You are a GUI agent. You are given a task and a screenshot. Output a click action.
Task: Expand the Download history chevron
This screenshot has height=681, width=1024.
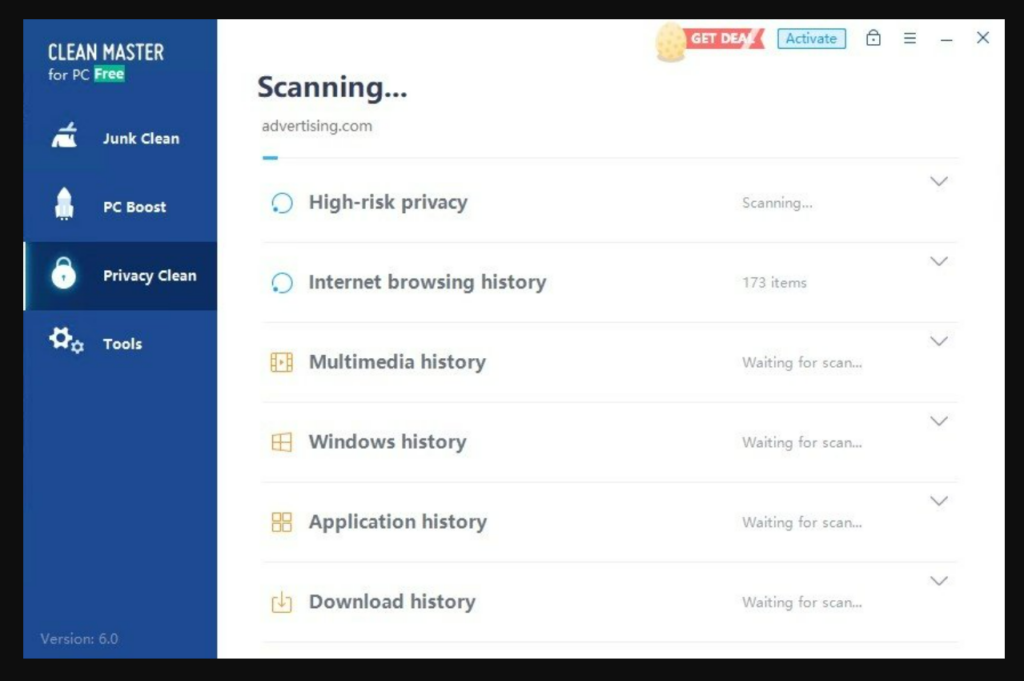(938, 581)
